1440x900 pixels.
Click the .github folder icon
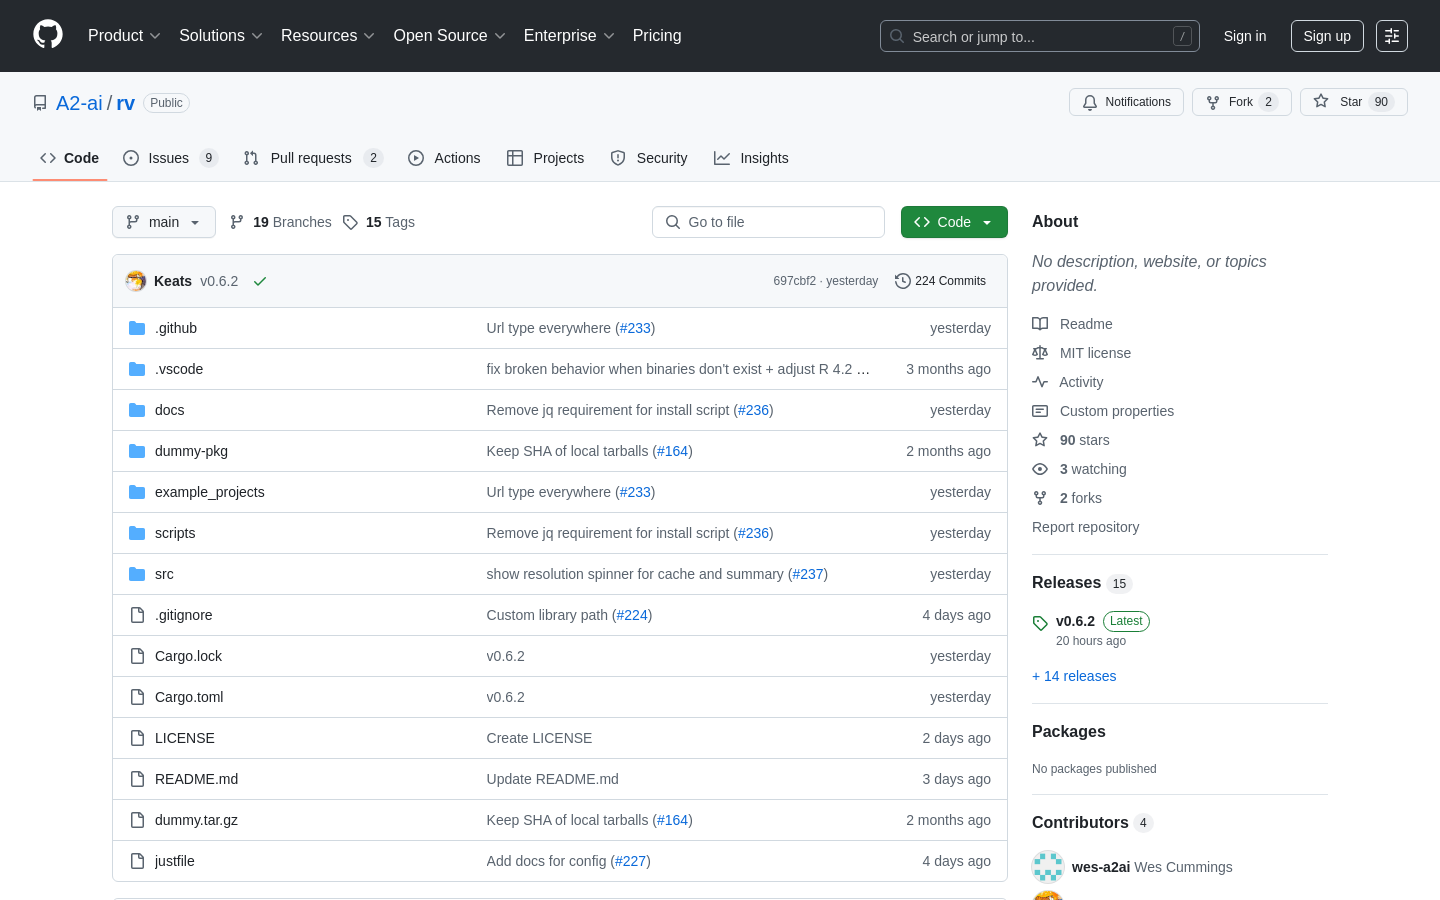click(x=137, y=328)
